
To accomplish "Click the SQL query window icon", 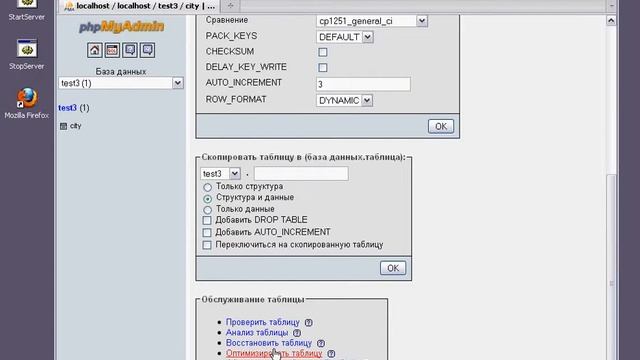I will [x=112, y=50].
